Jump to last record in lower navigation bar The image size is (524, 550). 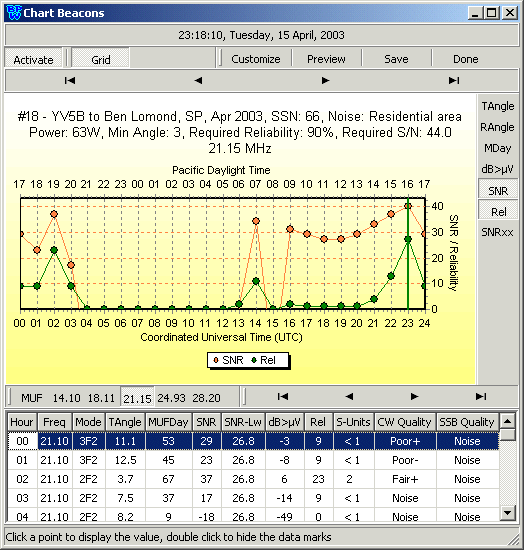pyautogui.click(x=481, y=396)
